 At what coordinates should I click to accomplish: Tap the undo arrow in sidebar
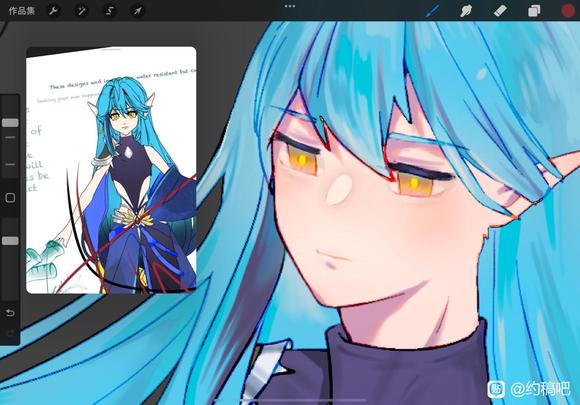[x=10, y=313]
